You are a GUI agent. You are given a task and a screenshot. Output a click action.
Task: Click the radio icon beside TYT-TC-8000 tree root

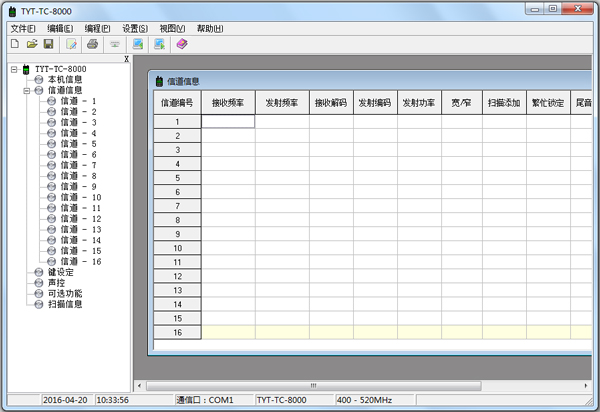pyautogui.click(x=26, y=69)
